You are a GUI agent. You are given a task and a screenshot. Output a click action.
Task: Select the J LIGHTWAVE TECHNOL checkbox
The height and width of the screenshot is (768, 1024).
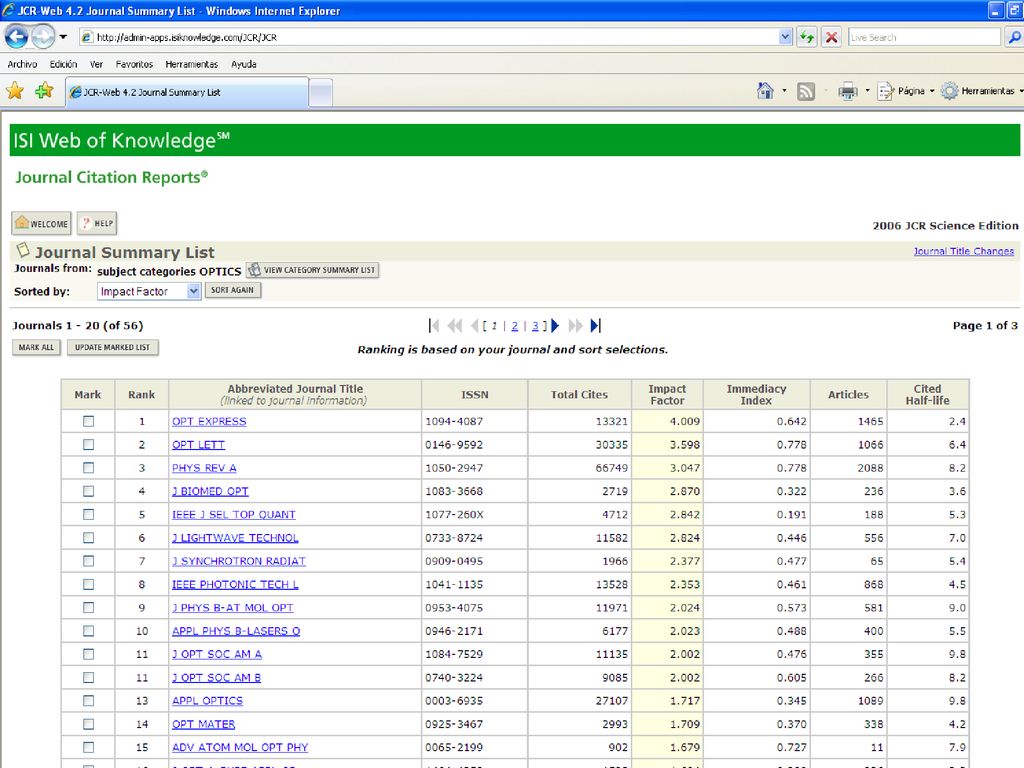(88, 537)
